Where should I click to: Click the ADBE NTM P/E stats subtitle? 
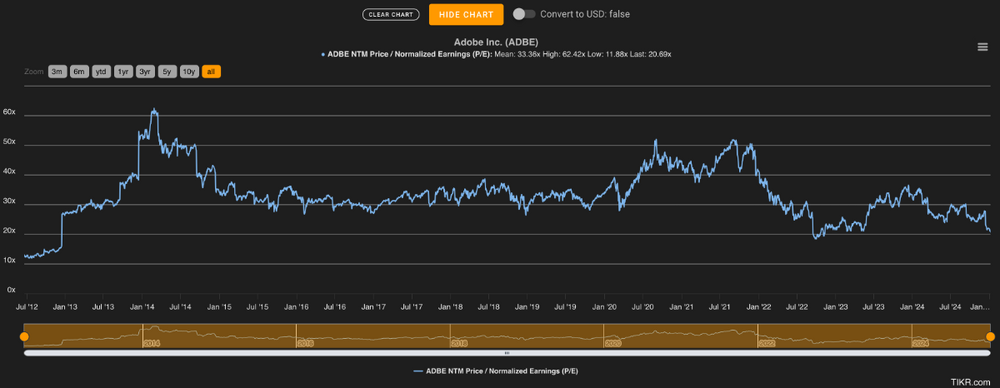pyautogui.click(x=496, y=55)
